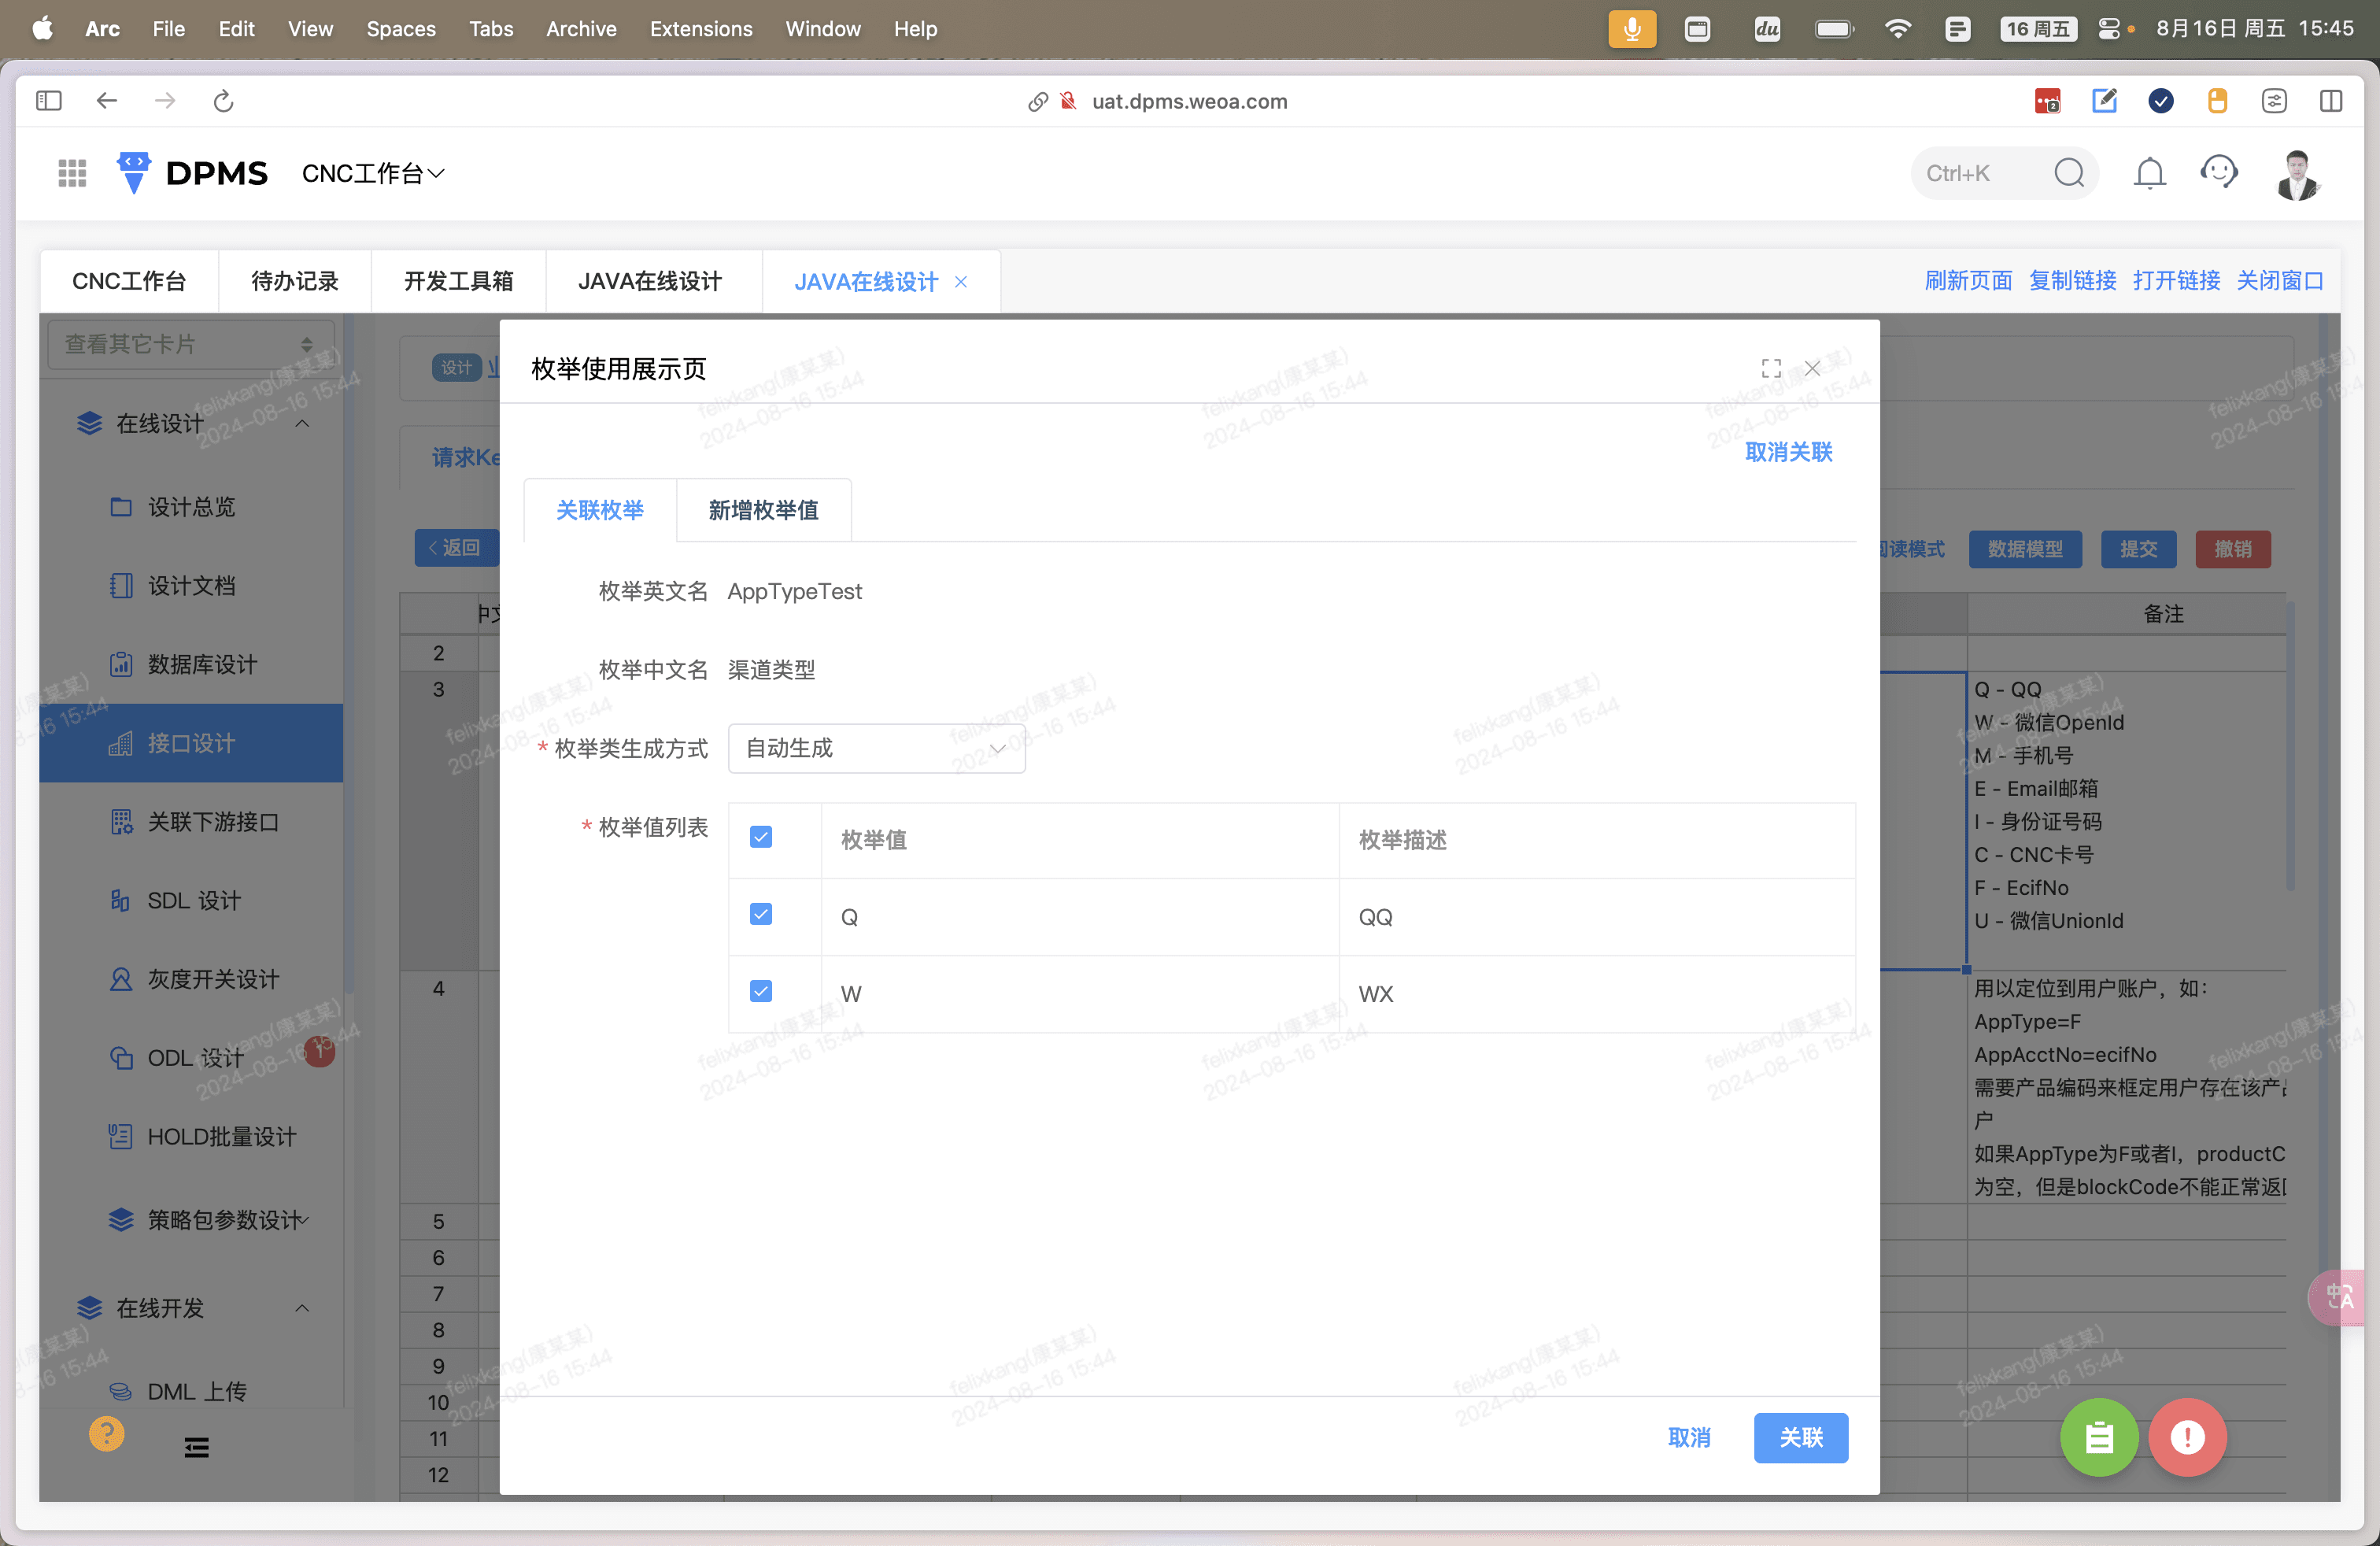This screenshot has height=1546, width=2380.
Task: Reload the current page
Action: pos(224,101)
